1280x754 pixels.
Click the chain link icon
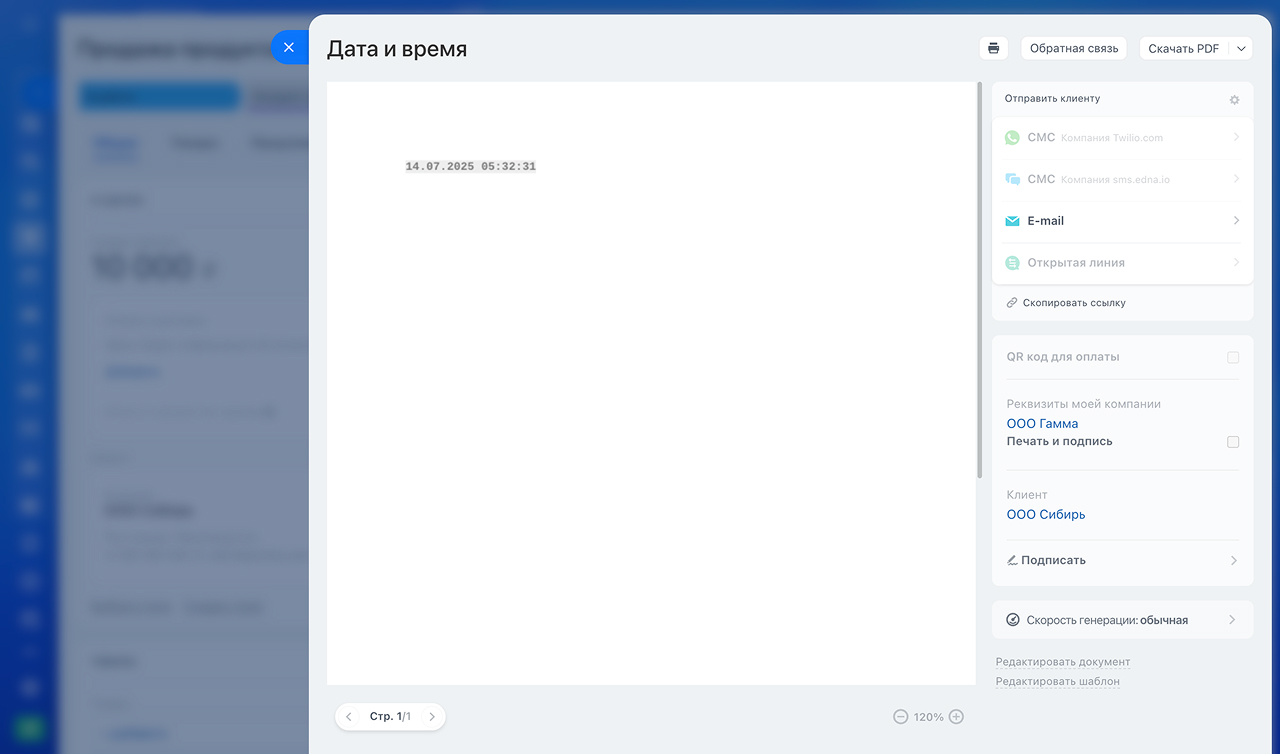tap(1012, 303)
